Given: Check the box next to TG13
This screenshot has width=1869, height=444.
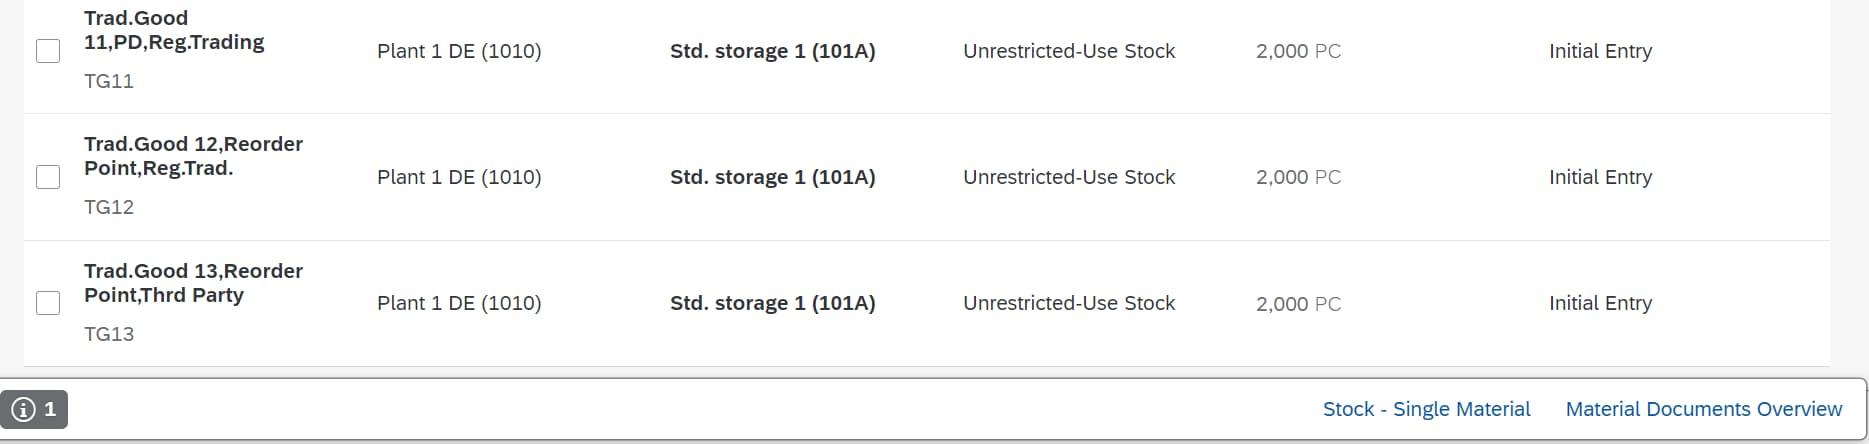Looking at the screenshot, I should click(48, 303).
